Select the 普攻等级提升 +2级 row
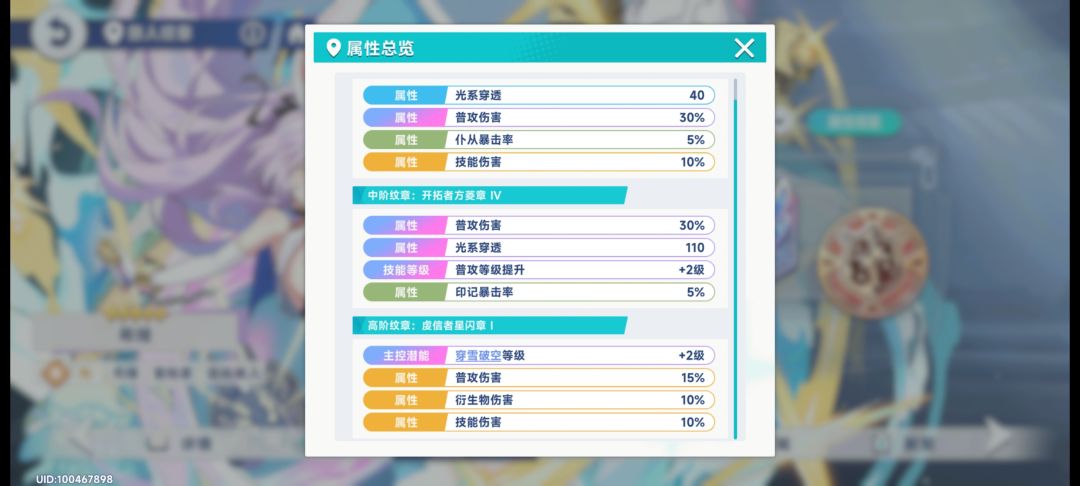The width and height of the screenshot is (1080, 486). [539, 270]
